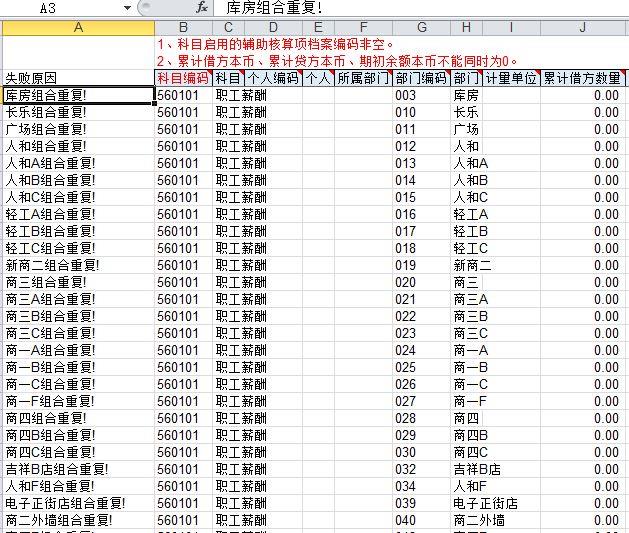Screen dimensions: 629x533
Task: Click the 所属部门 header cell
Action: 363,78
